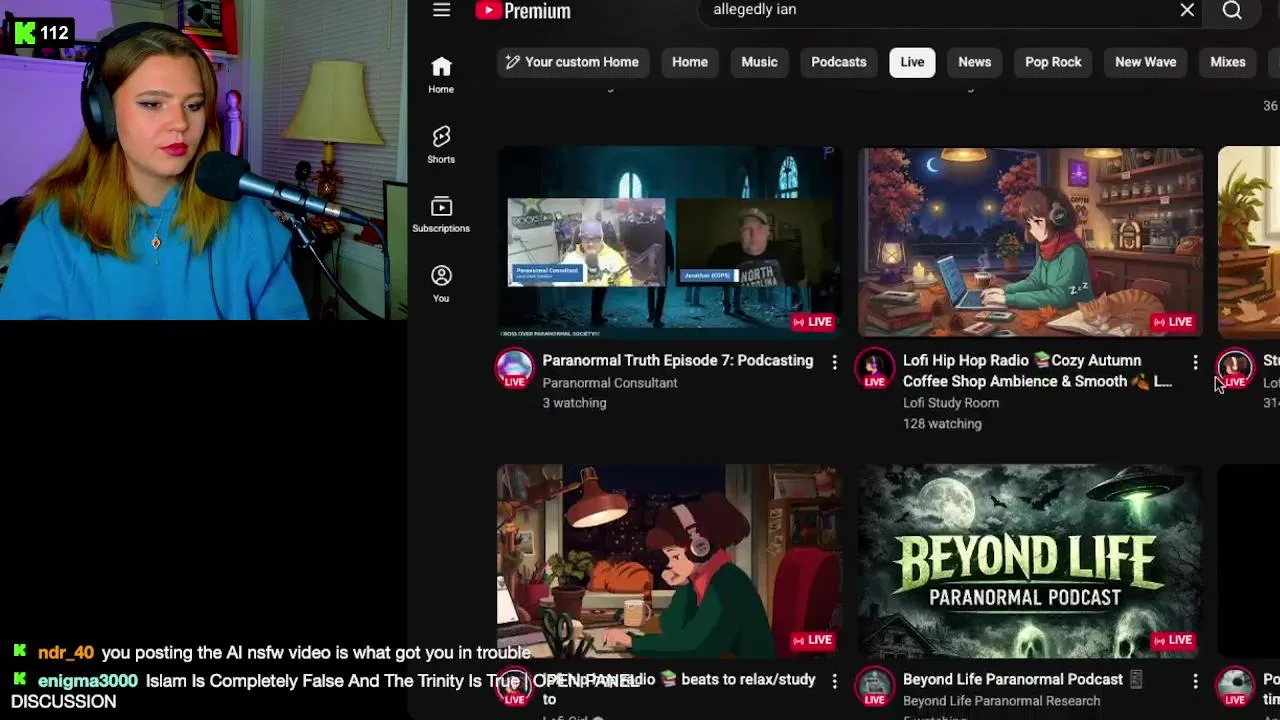Click chat username enigma3000

(x=88, y=681)
